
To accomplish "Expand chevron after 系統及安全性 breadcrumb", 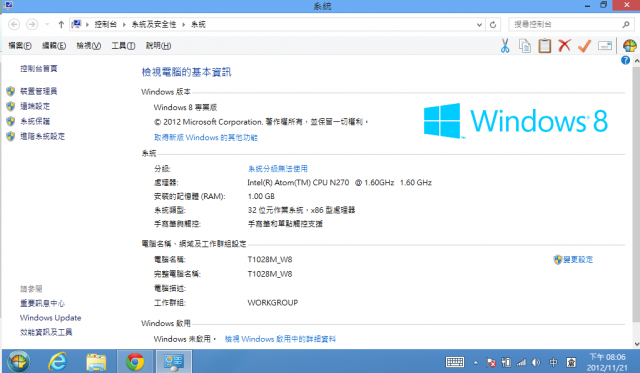I will [x=184, y=24].
